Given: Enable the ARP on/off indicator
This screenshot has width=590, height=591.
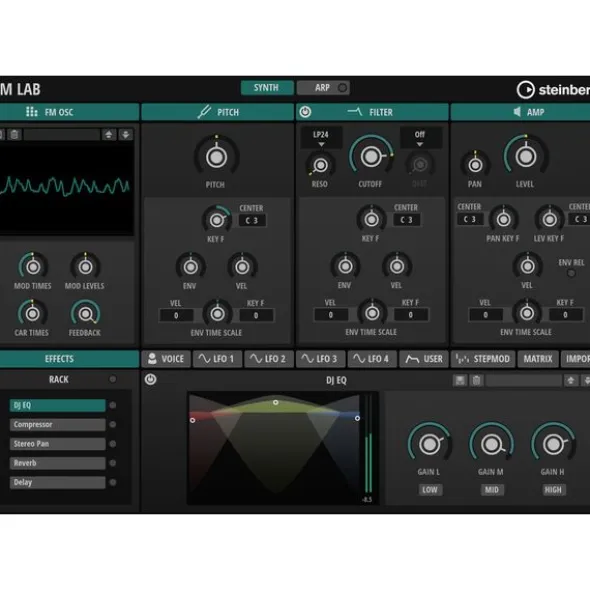Looking at the screenshot, I should [342, 88].
